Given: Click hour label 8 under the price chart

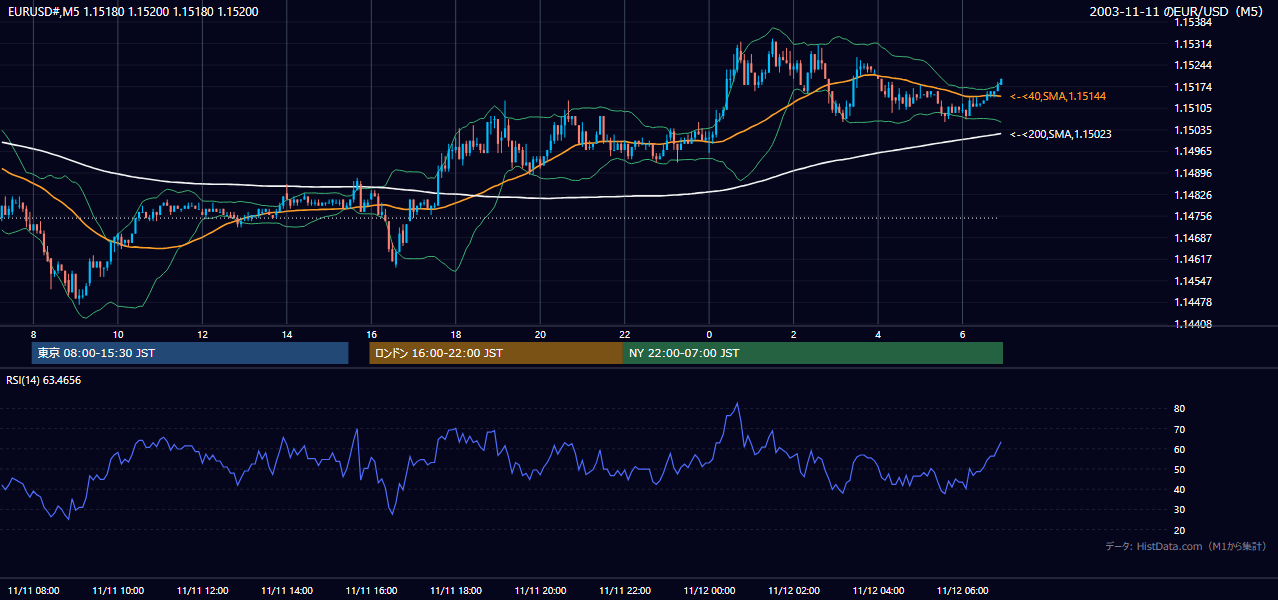Looking at the screenshot, I should tap(33, 334).
